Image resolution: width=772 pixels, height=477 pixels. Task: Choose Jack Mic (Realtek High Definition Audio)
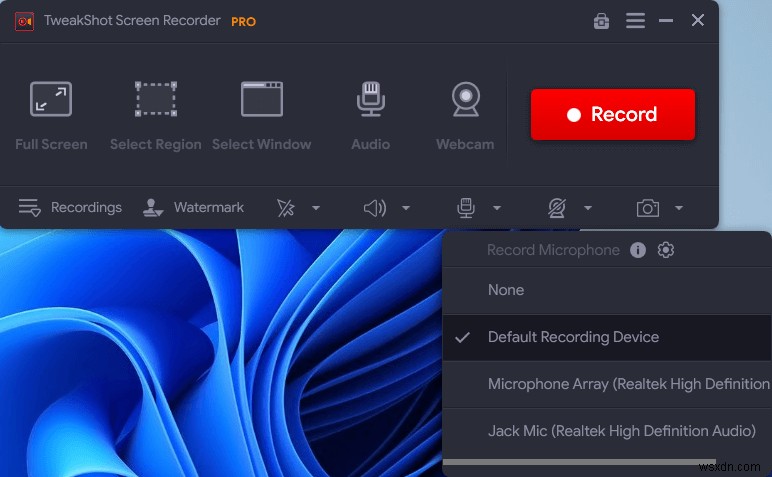(x=607, y=431)
